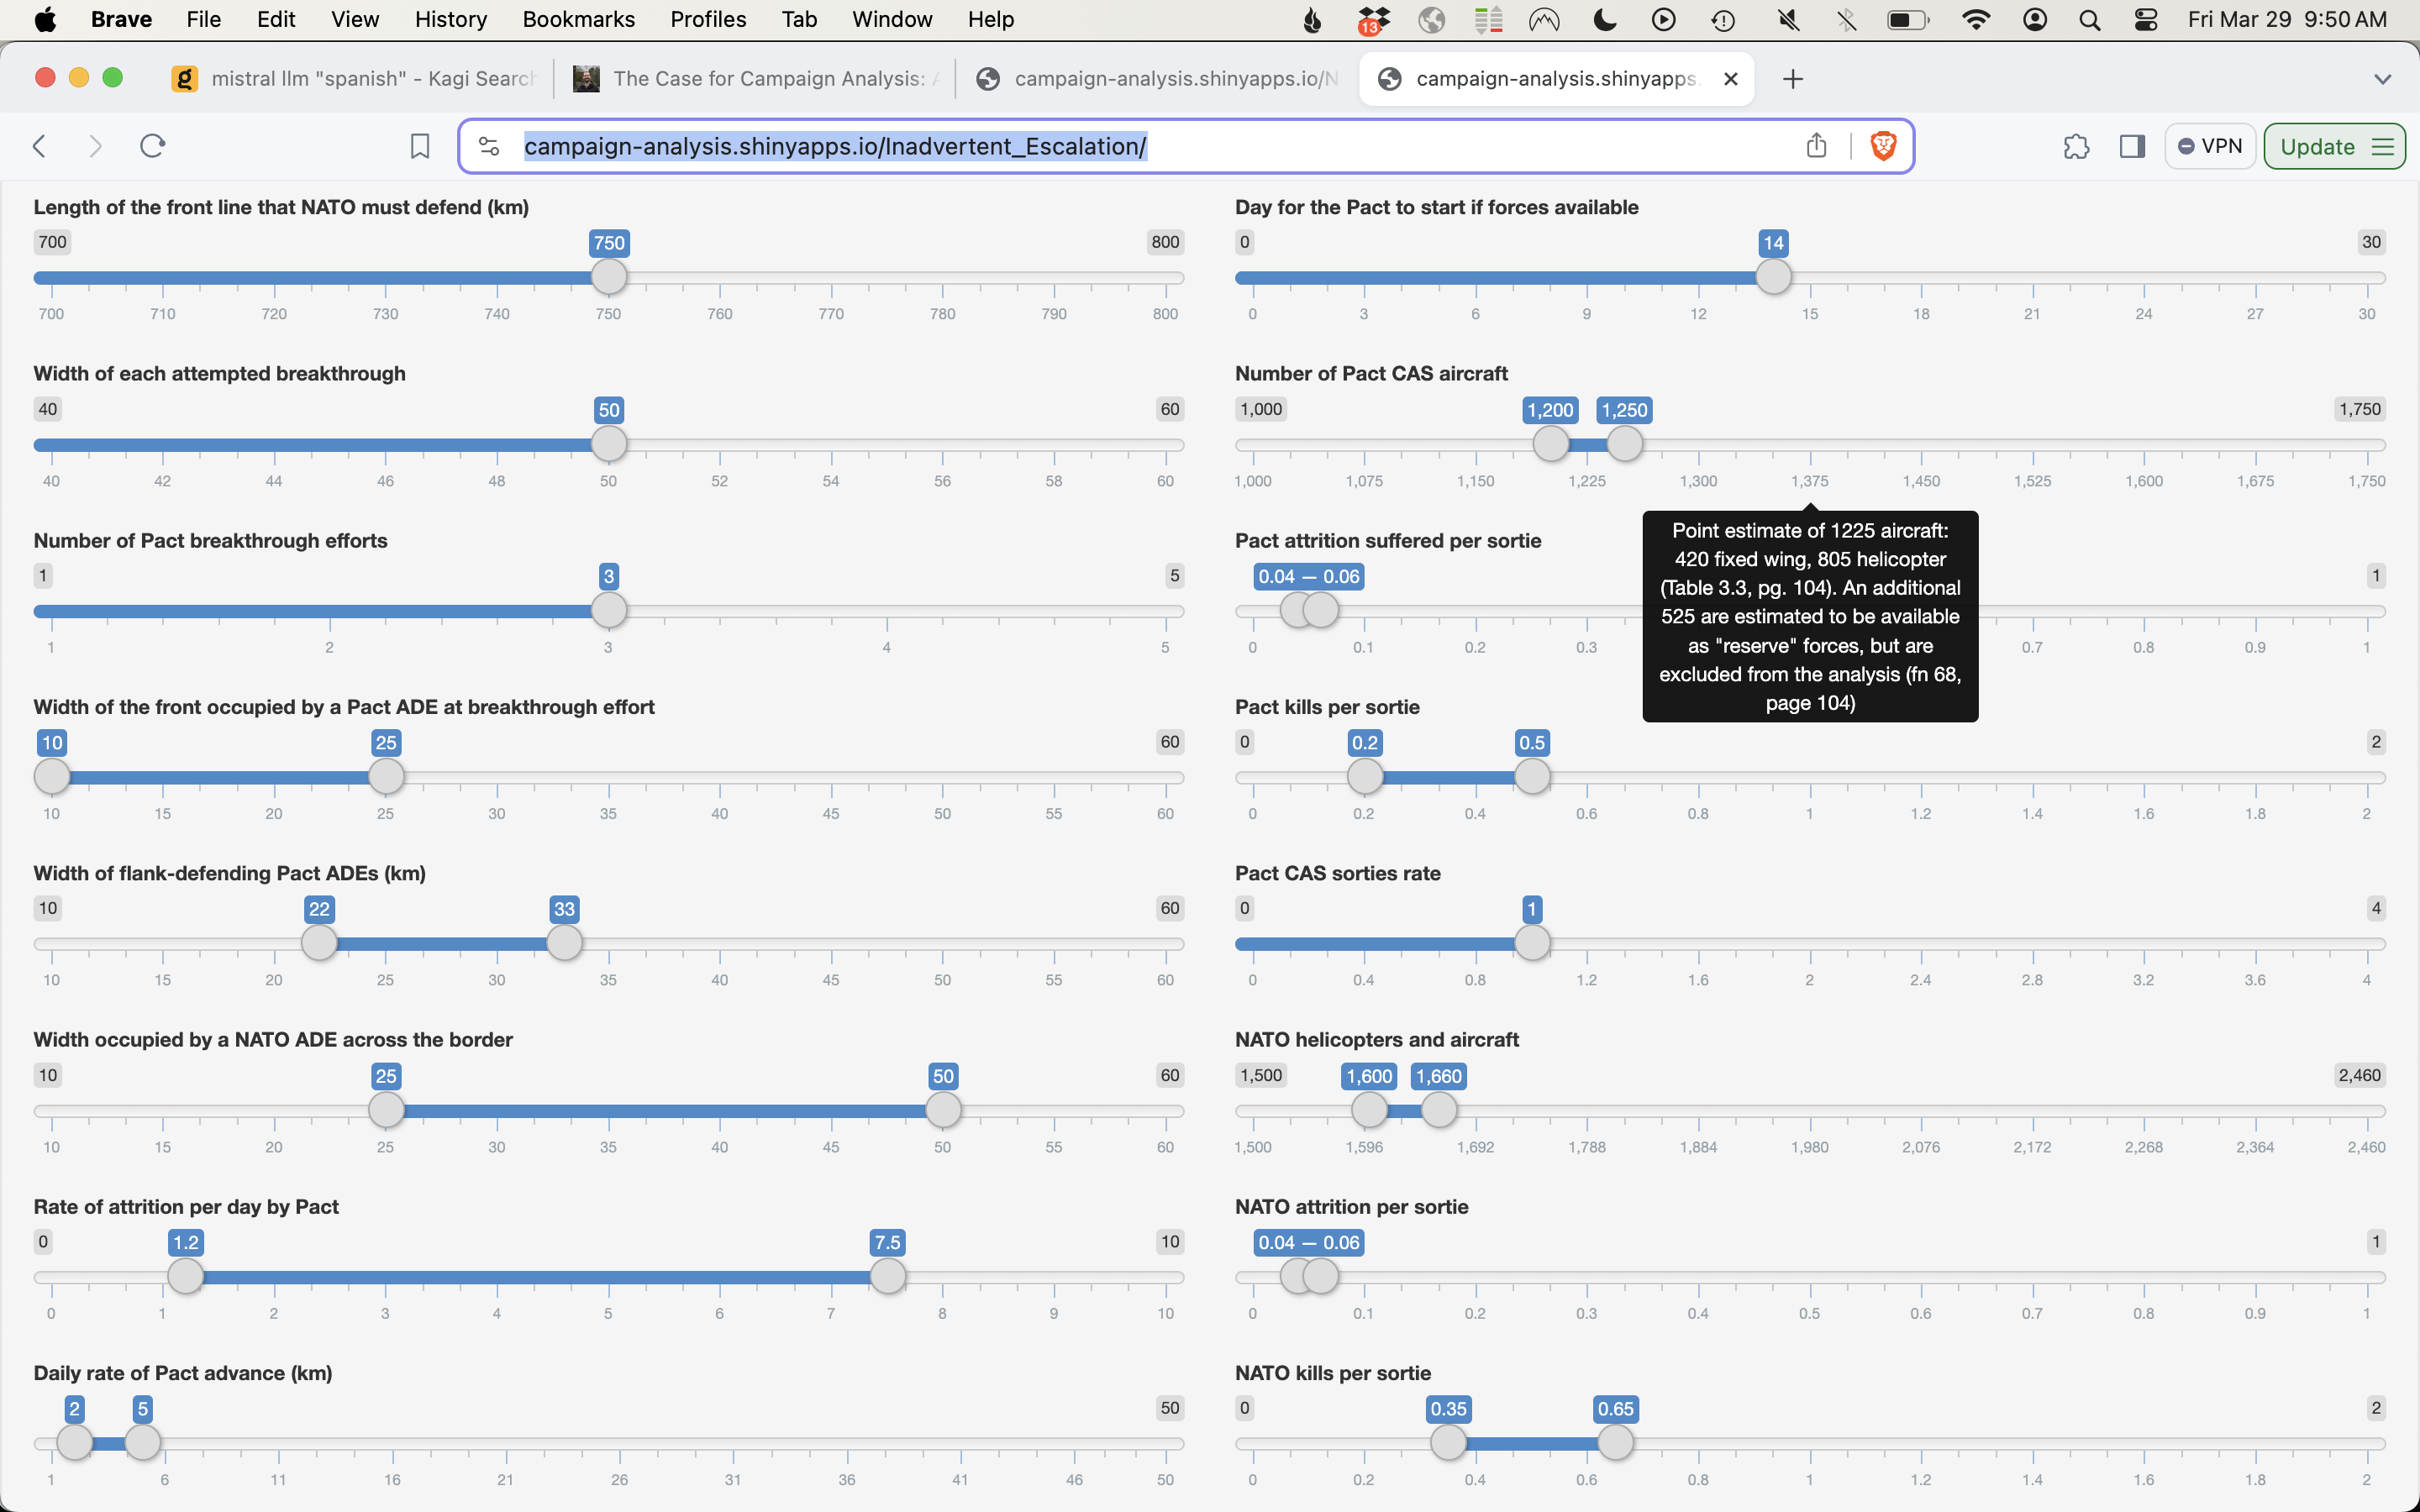This screenshot has width=2420, height=1512.
Task: Click the 'Daily rate of Pact advance (km)' label
Action: (183, 1373)
